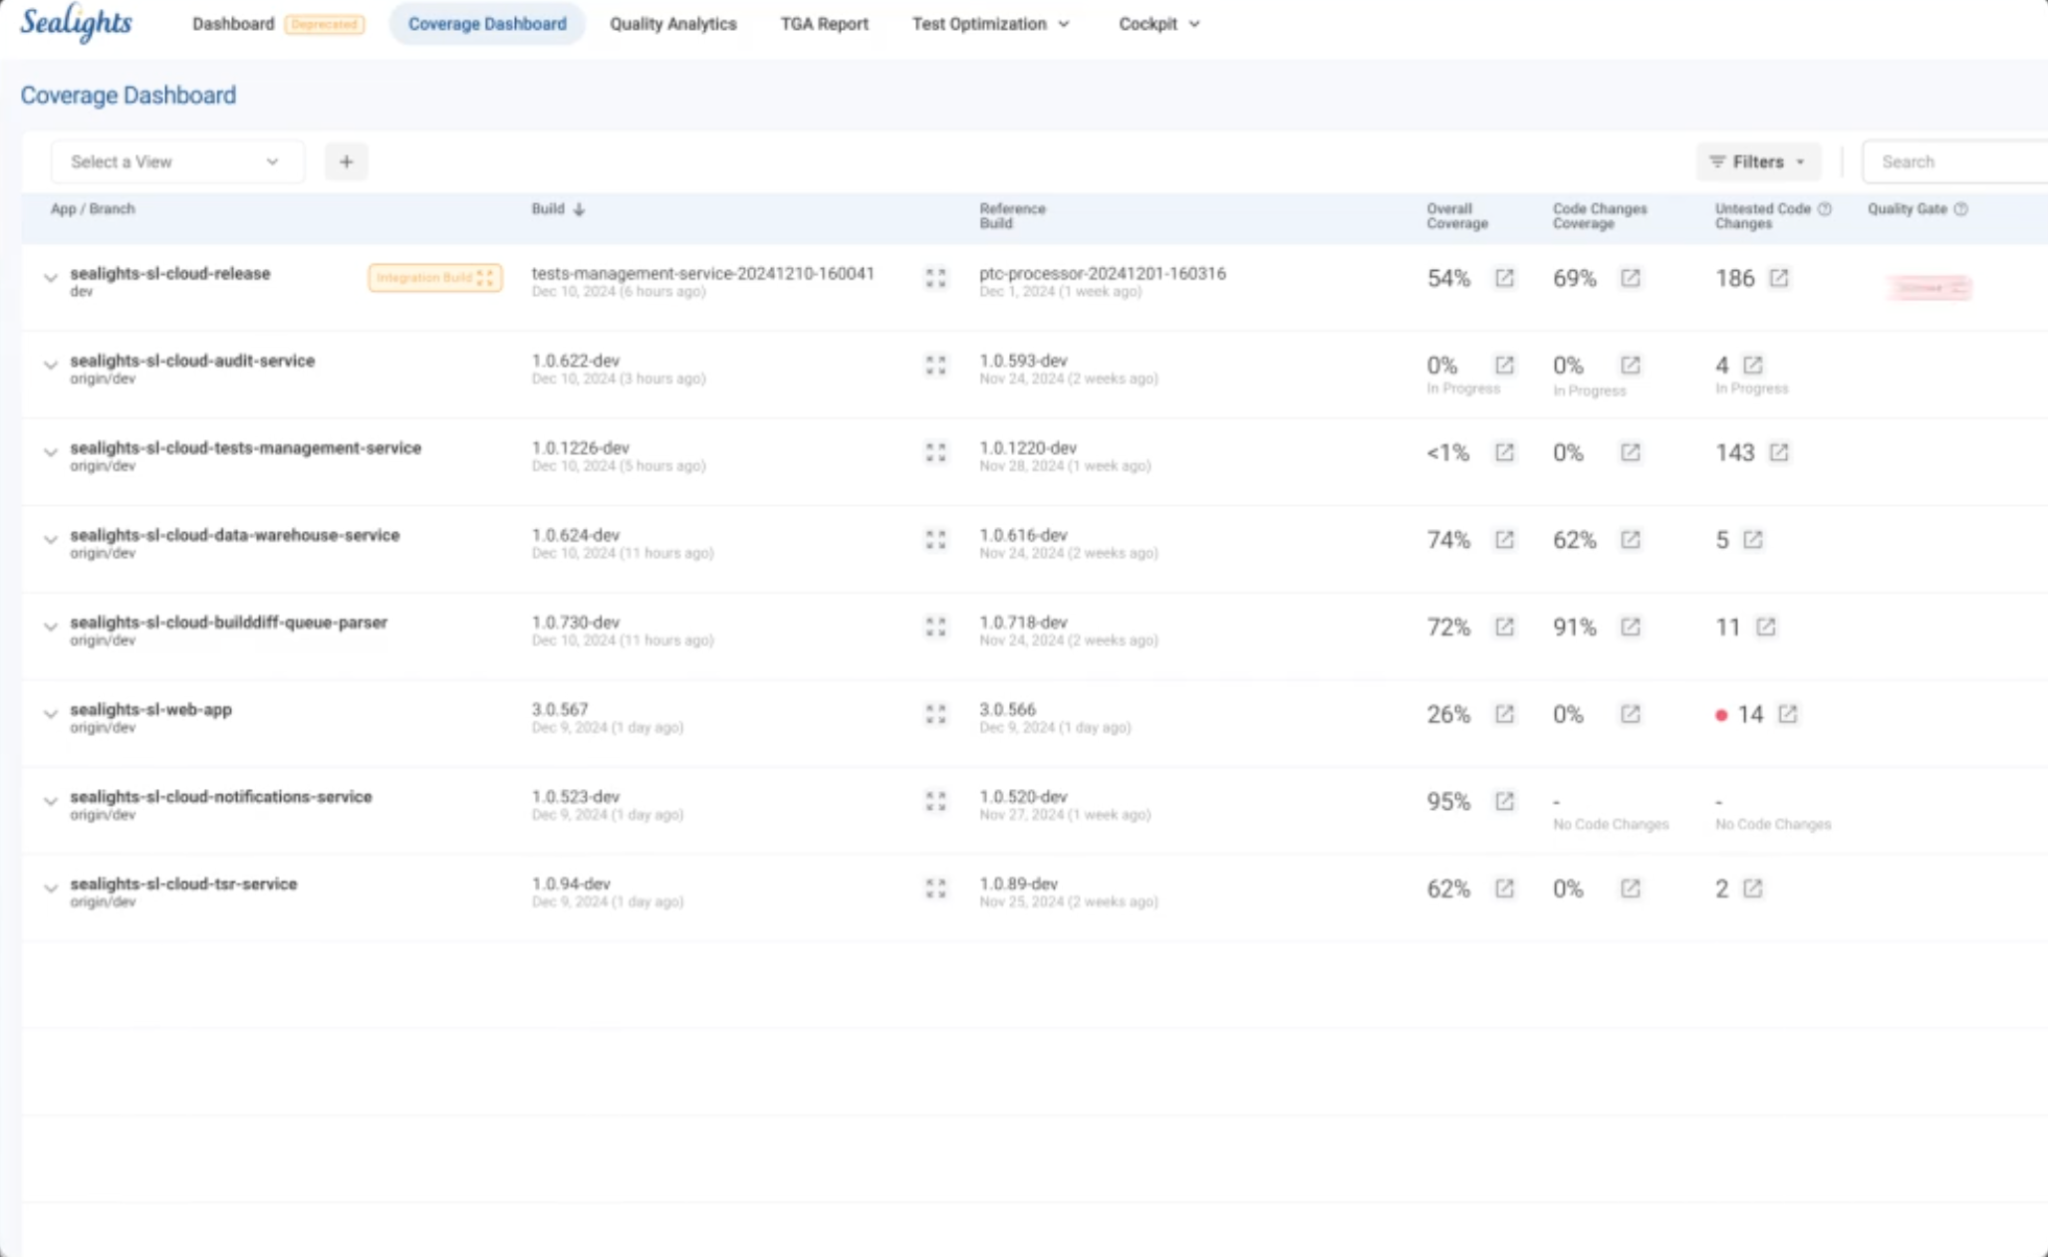
Task: Open untested code link next to 2
Action: point(1752,888)
